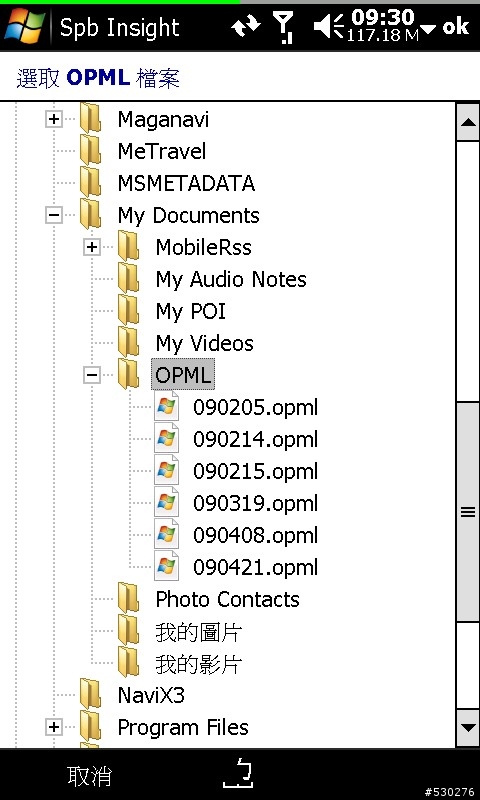Select the MeTravel label
The height and width of the screenshot is (800, 480).
pyautogui.click(x=162, y=152)
